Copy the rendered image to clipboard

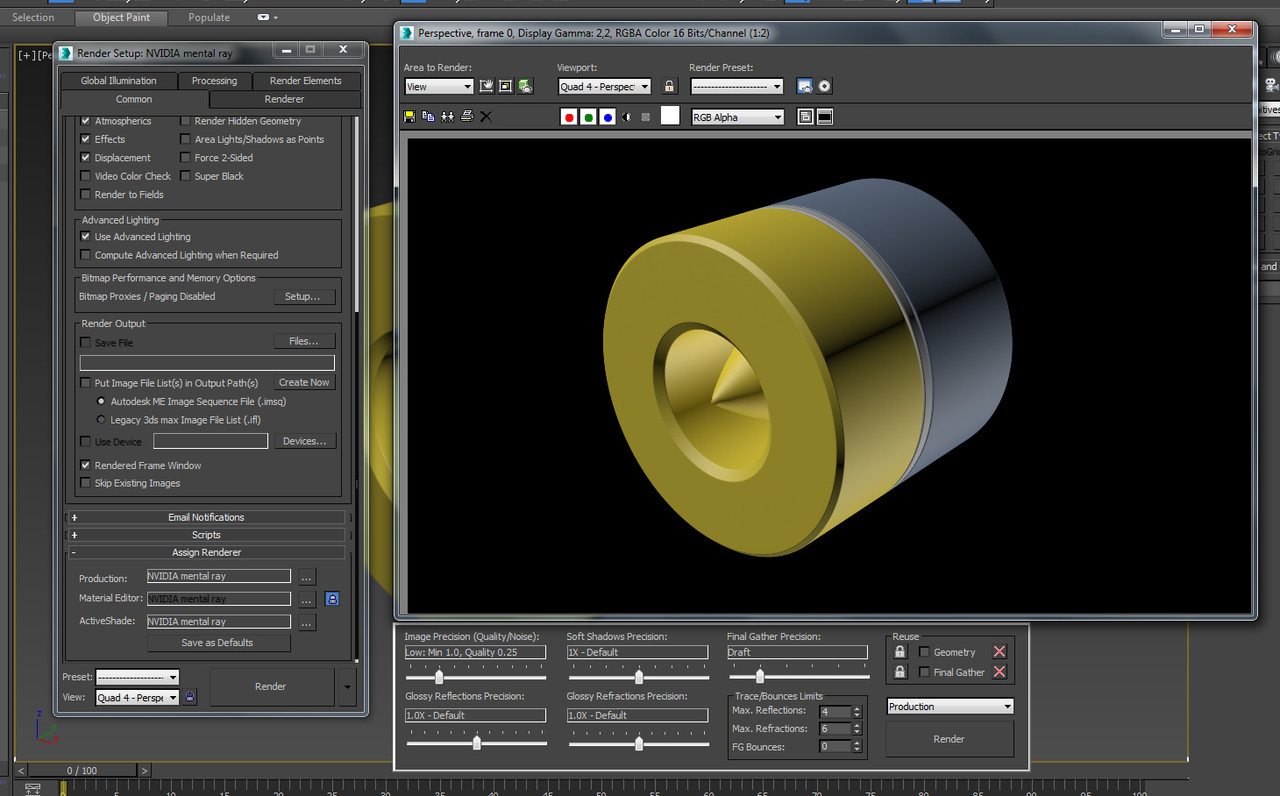pyautogui.click(x=428, y=116)
